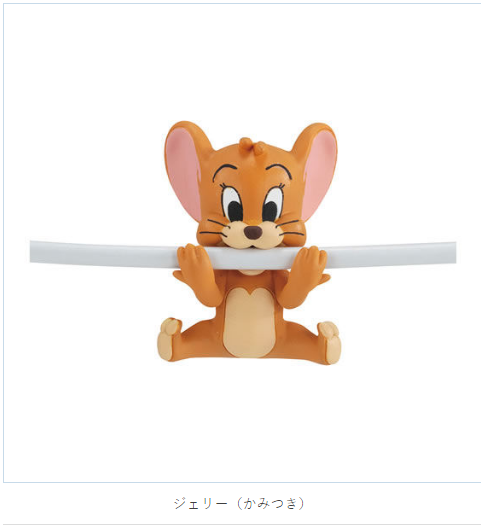Click Jerry's right foot
The height and width of the screenshot is (528, 481).
[x=329, y=343]
